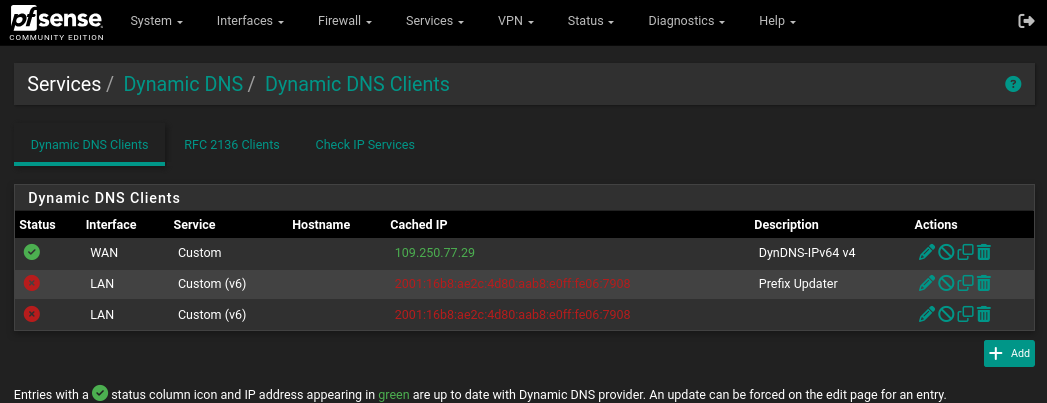The height and width of the screenshot is (403, 1047).
Task: Click the trash icon for Prefix Updater
Action: (984, 284)
